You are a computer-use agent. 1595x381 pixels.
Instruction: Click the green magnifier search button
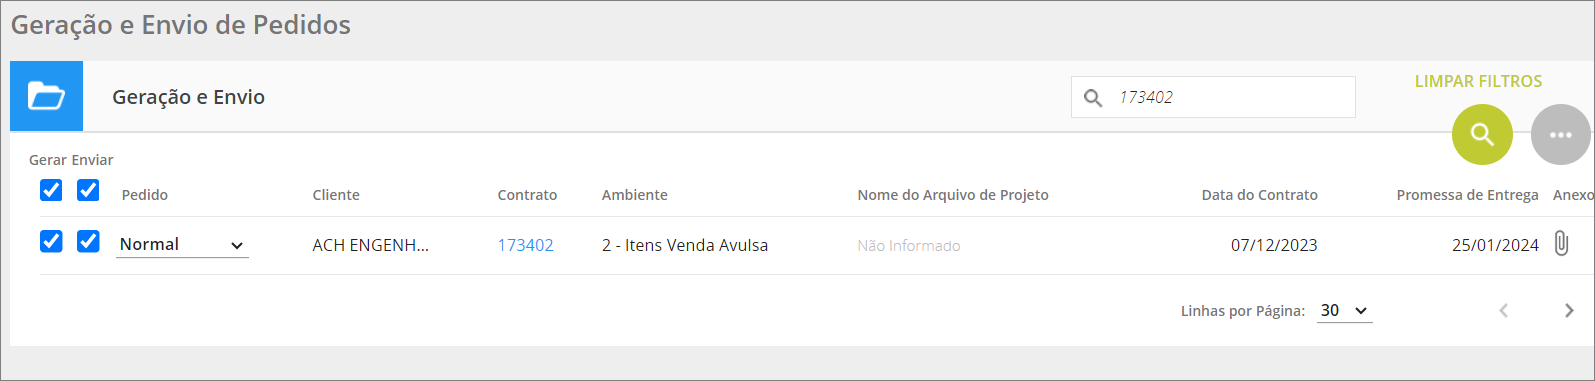(x=1482, y=134)
